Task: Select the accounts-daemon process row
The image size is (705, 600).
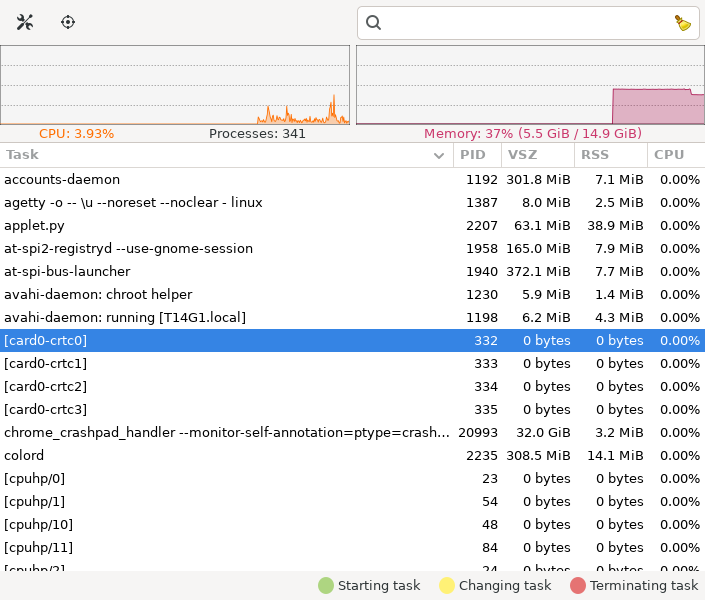Action: pos(352,179)
